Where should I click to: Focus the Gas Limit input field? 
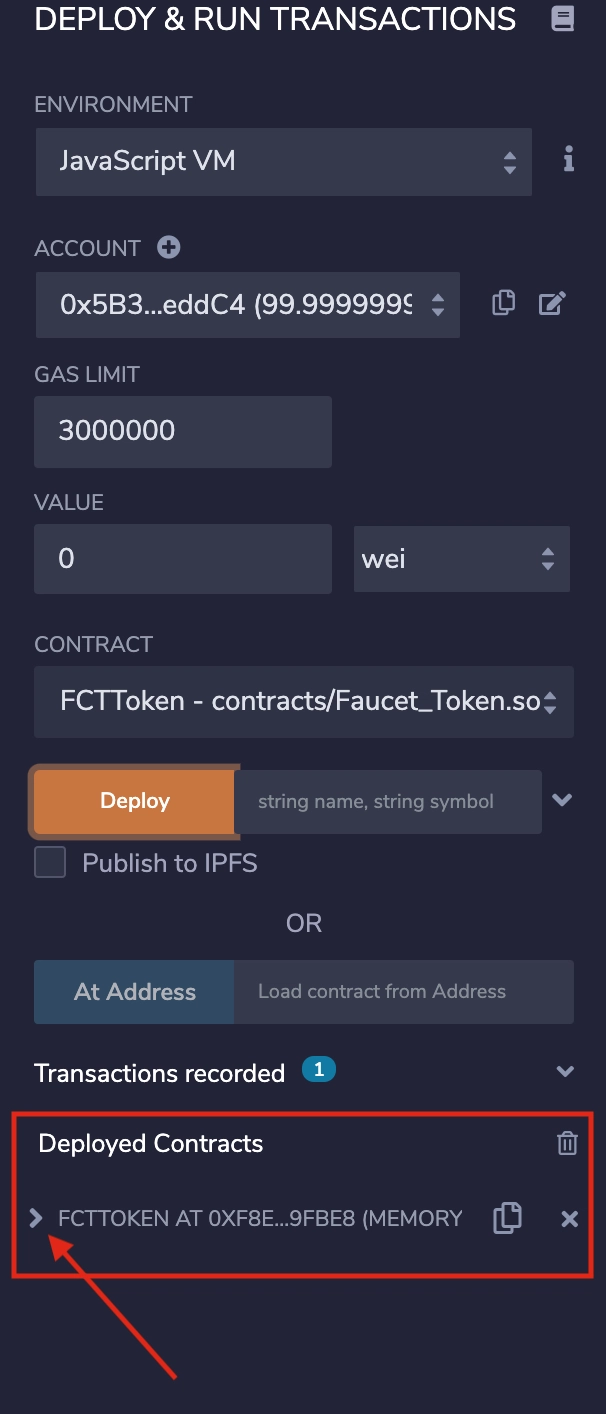pos(183,431)
